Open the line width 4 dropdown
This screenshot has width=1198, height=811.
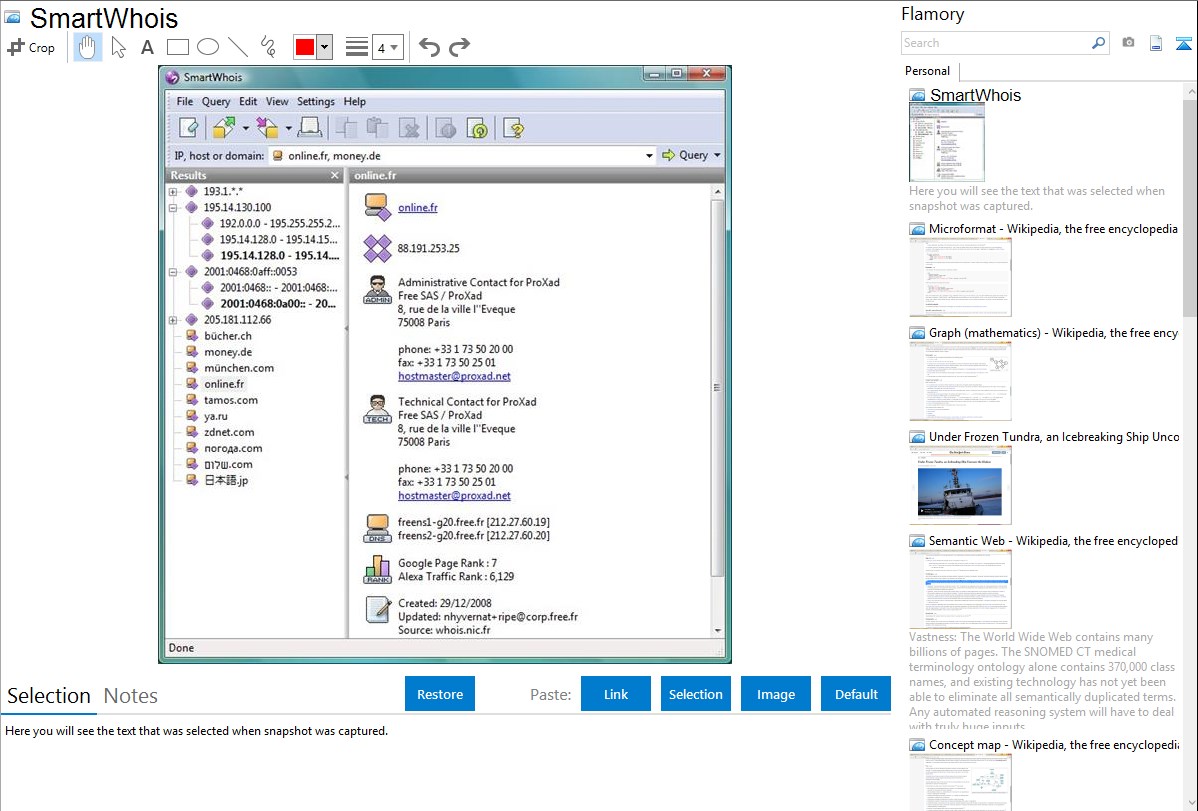coord(387,47)
